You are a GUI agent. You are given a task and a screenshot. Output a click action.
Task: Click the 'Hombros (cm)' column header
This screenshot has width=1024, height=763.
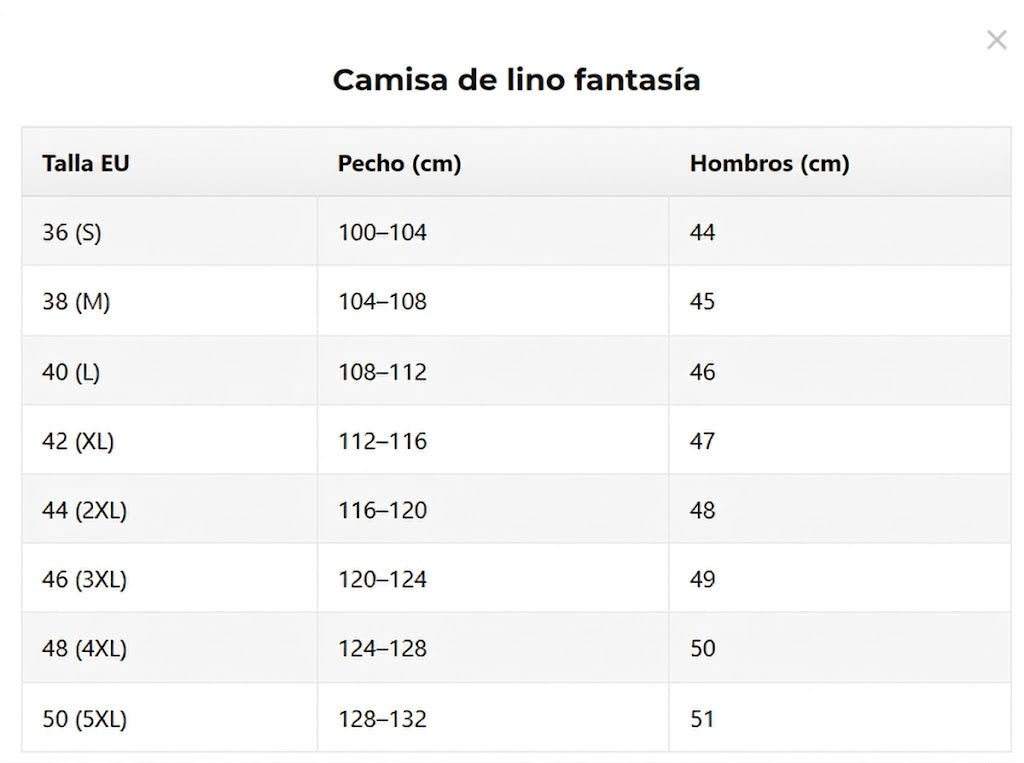tap(769, 163)
